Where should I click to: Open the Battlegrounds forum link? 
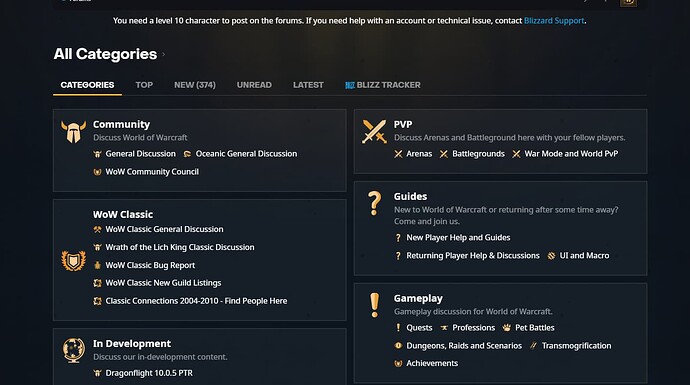pos(478,154)
